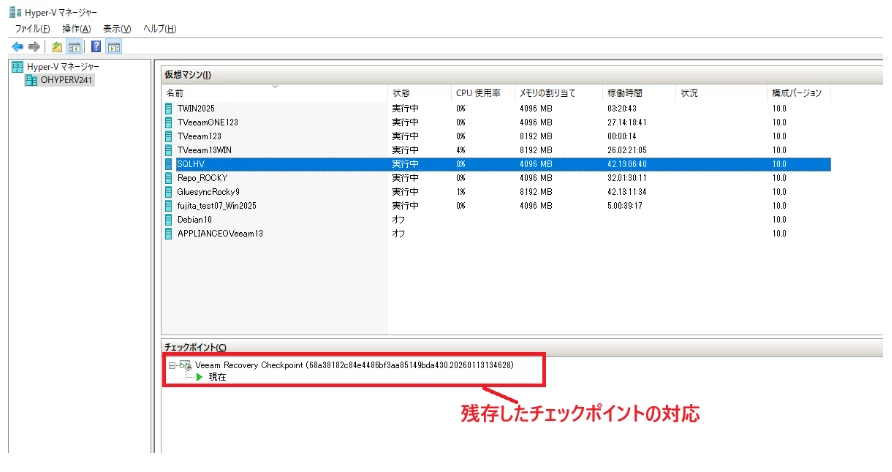The height and width of the screenshot is (472, 892).
Task: Click the 1% CPU usage of GluesyncRocky9
Action: coord(461,192)
